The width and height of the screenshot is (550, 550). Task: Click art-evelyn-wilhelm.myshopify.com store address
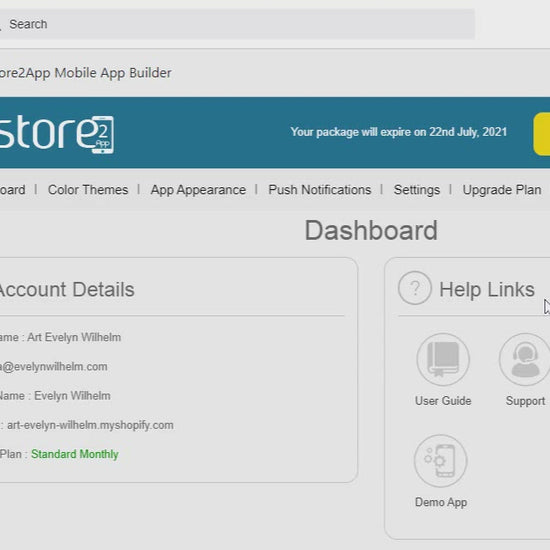90,425
